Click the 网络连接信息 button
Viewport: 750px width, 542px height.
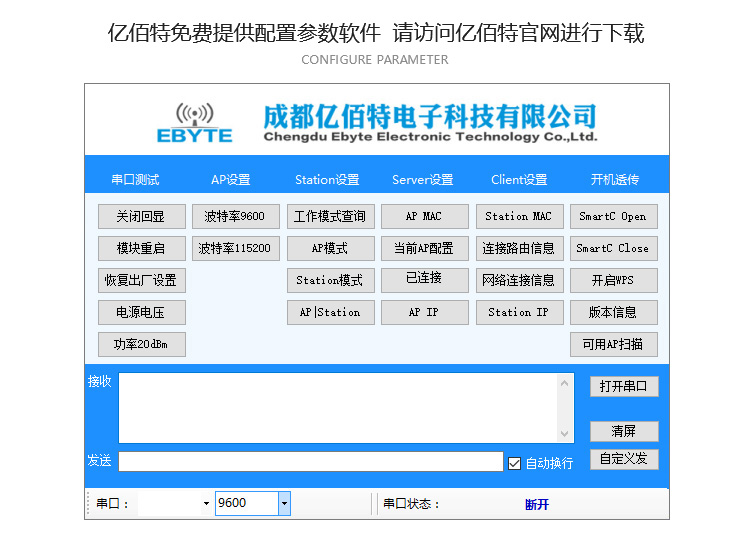(x=519, y=280)
